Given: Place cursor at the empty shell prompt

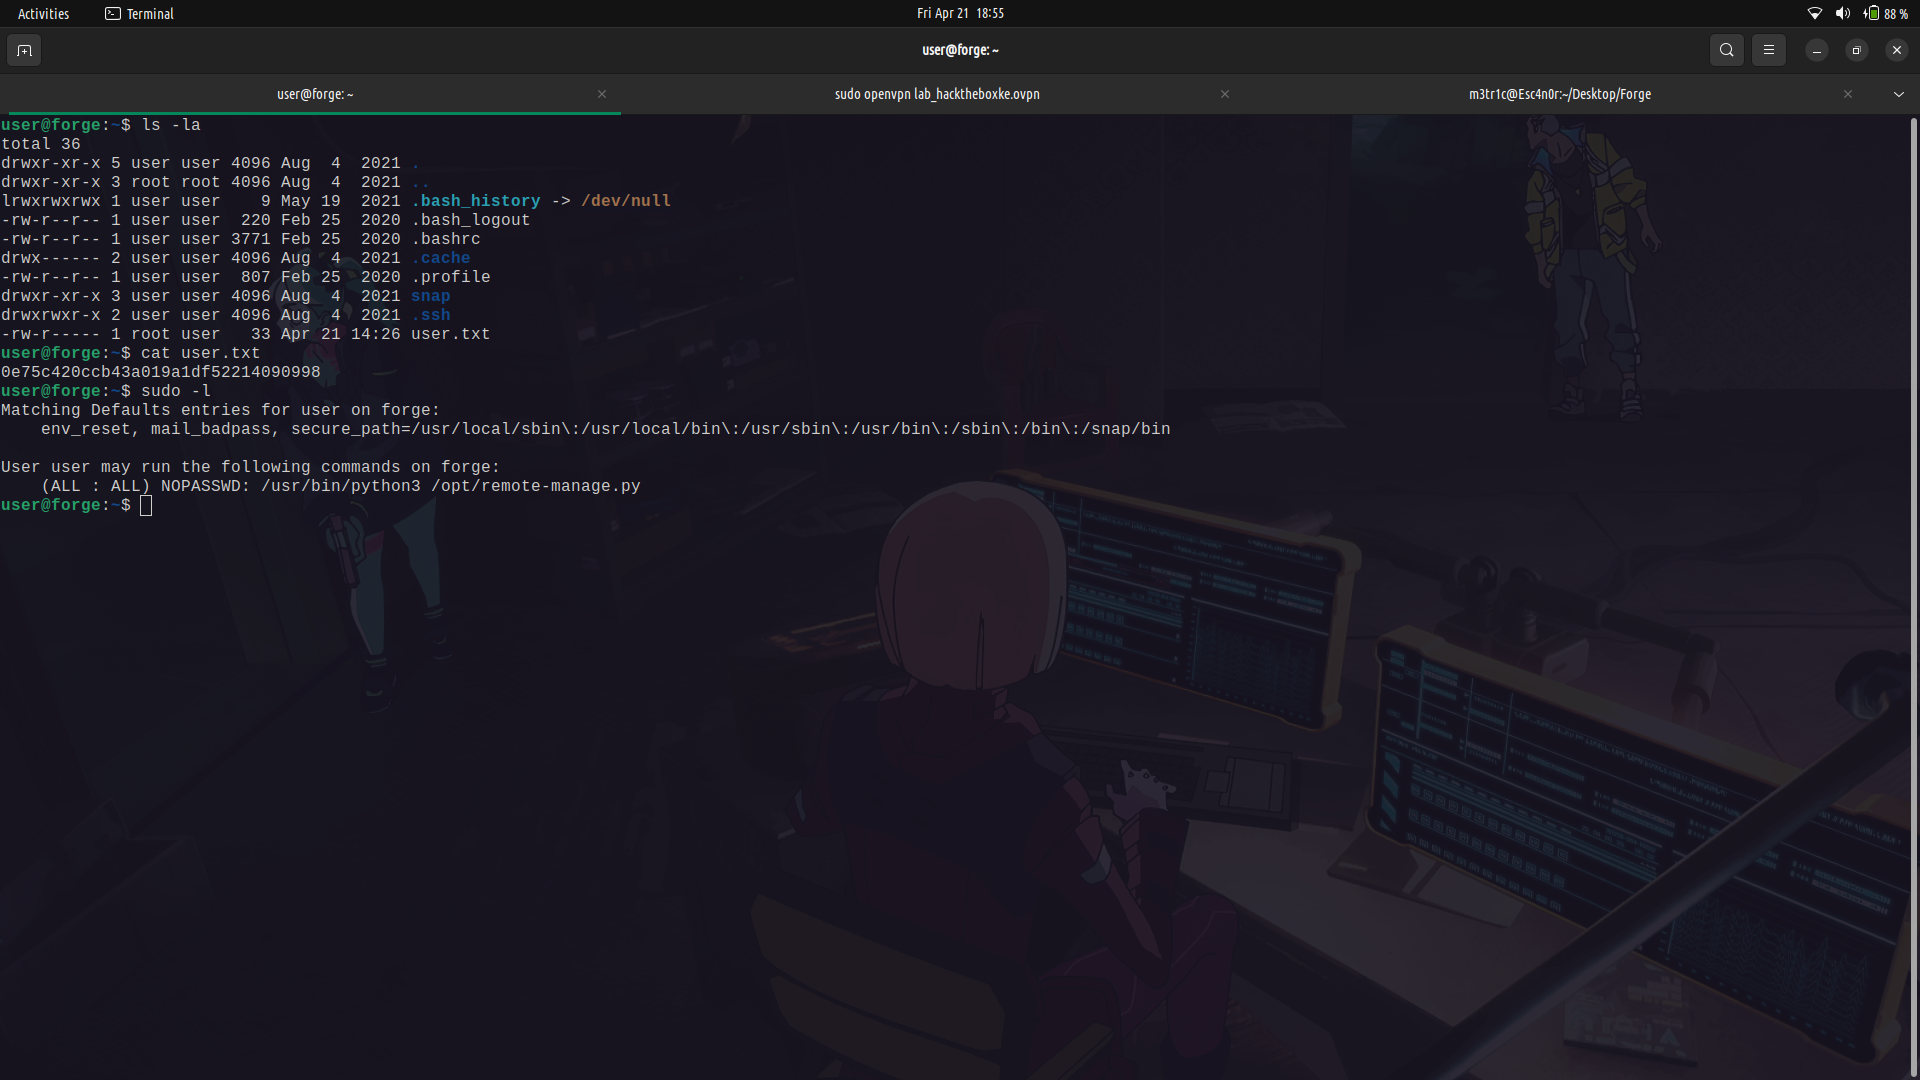Looking at the screenshot, I should pyautogui.click(x=146, y=506).
